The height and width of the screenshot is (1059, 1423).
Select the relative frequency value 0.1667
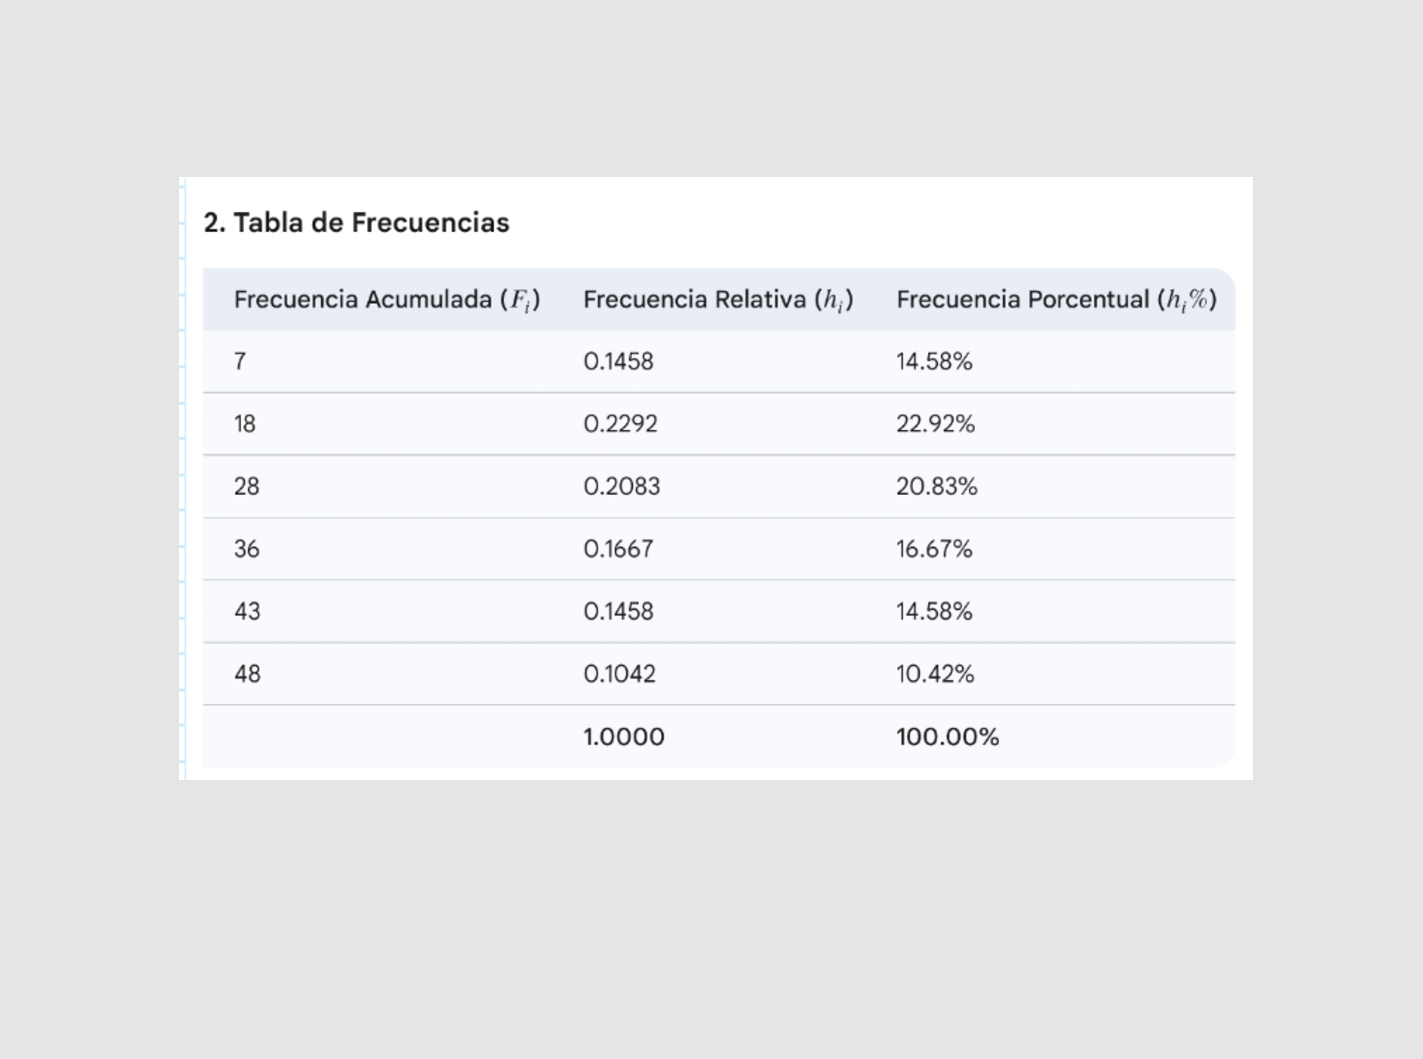(618, 549)
